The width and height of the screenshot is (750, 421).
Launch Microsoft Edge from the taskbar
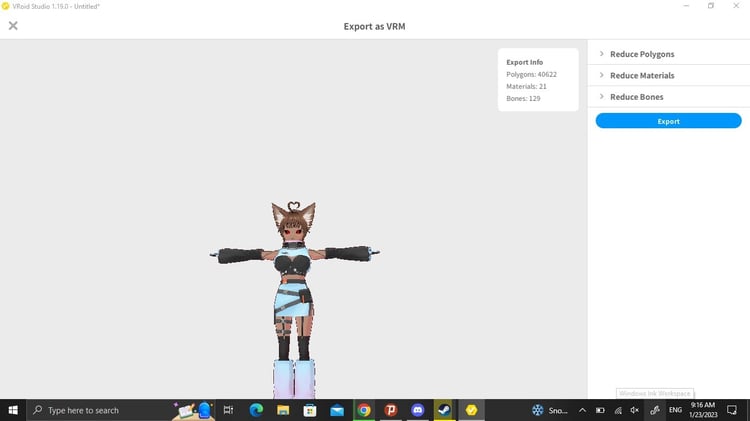(256, 410)
